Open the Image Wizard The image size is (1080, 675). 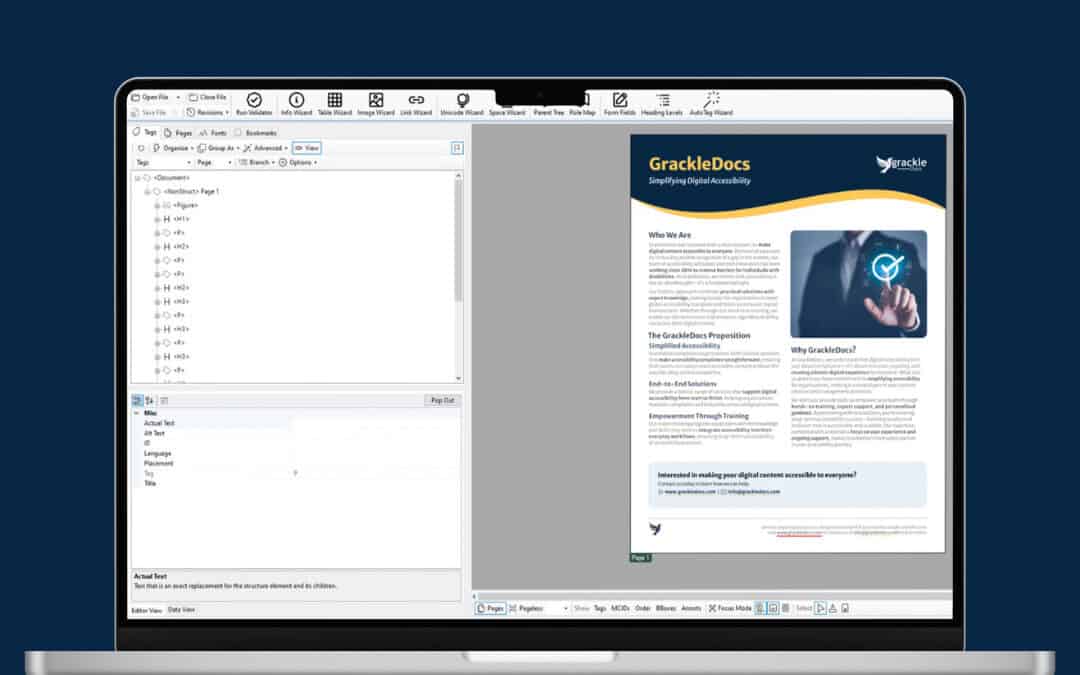[x=375, y=104]
